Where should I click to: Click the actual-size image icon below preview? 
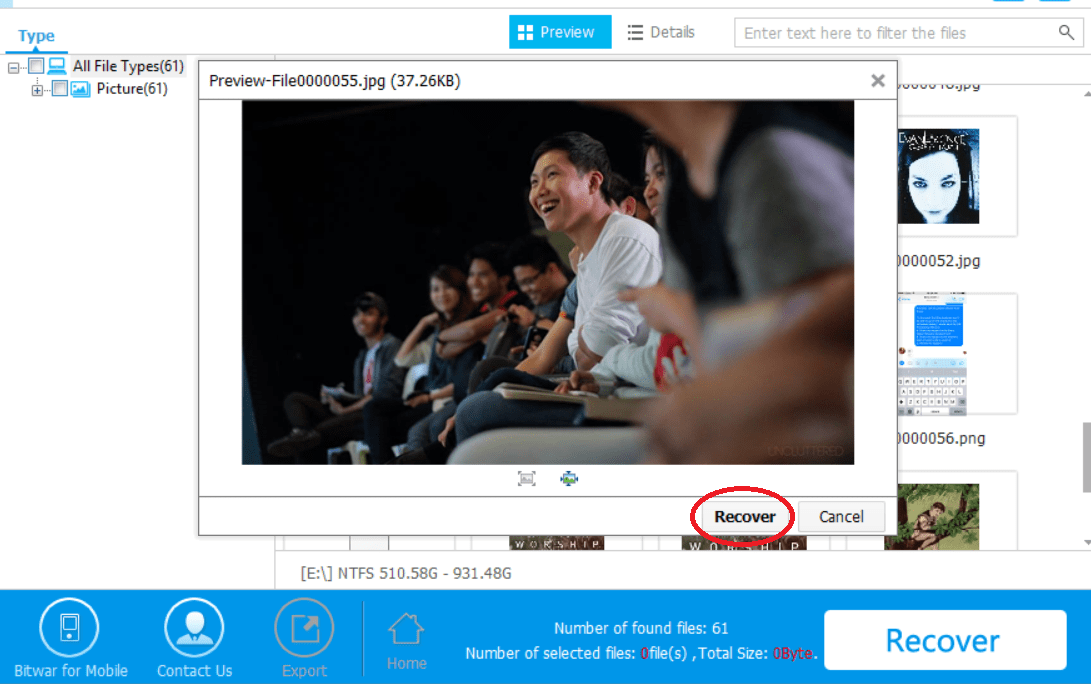coord(527,479)
